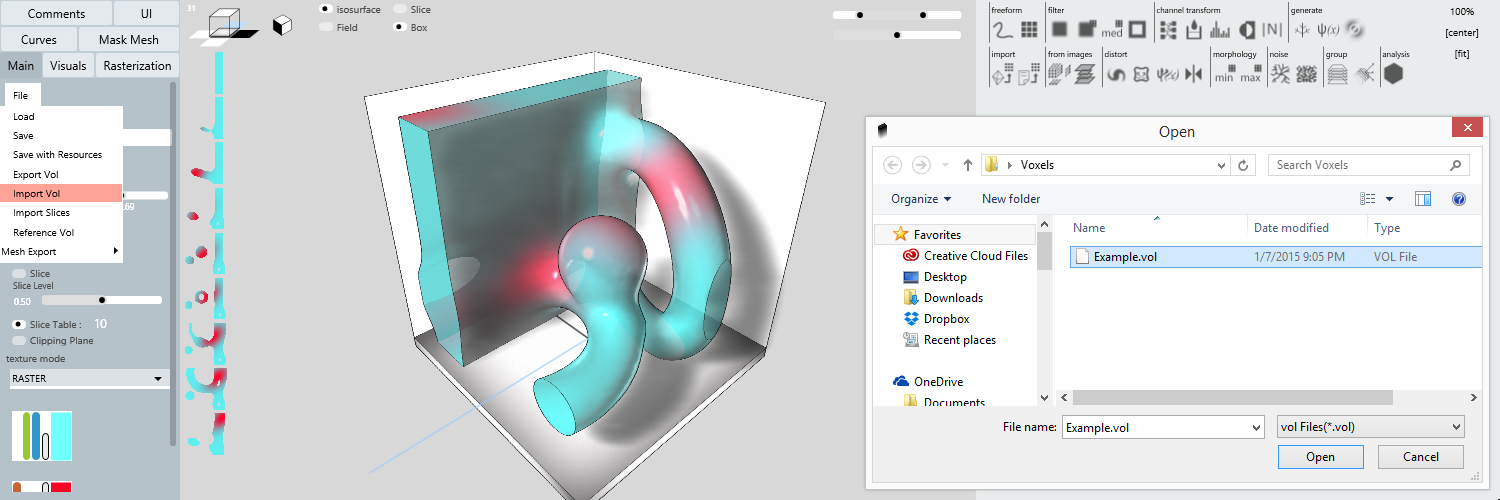Image resolution: width=1500 pixels, height=500 pixels.
Task: Open the Comments panel button
Action: pyautogui.click(x=56, y=14)
